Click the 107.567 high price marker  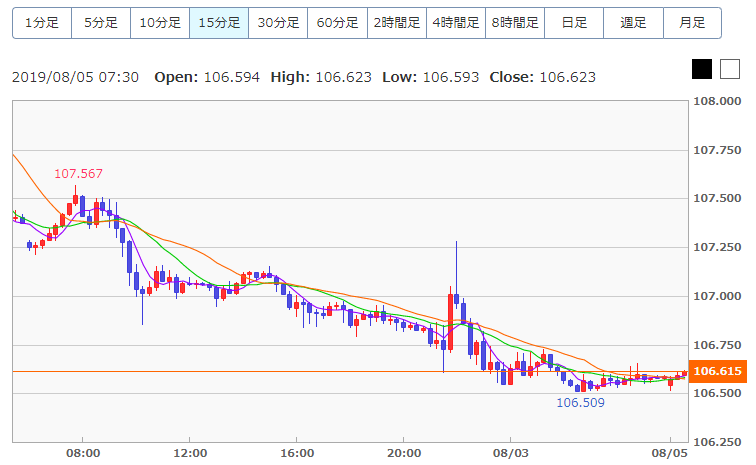78,174
